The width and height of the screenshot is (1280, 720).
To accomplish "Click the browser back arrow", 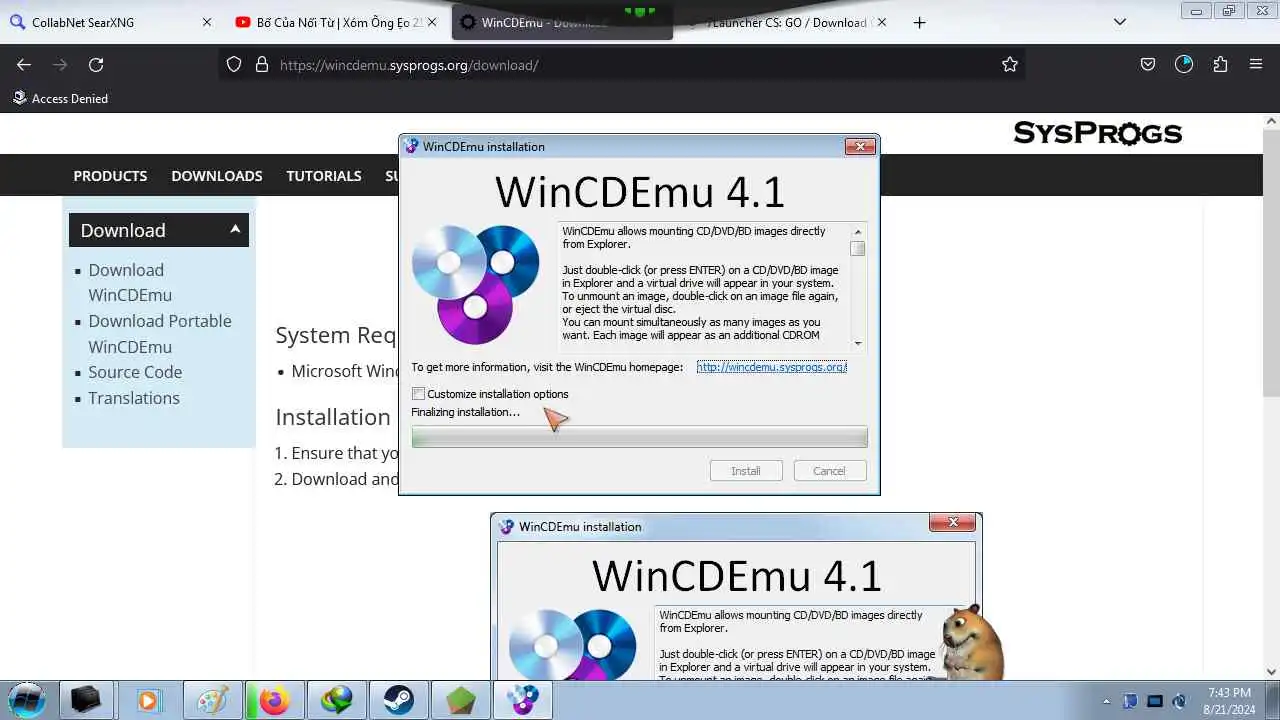I will click(x=24, y=64).
